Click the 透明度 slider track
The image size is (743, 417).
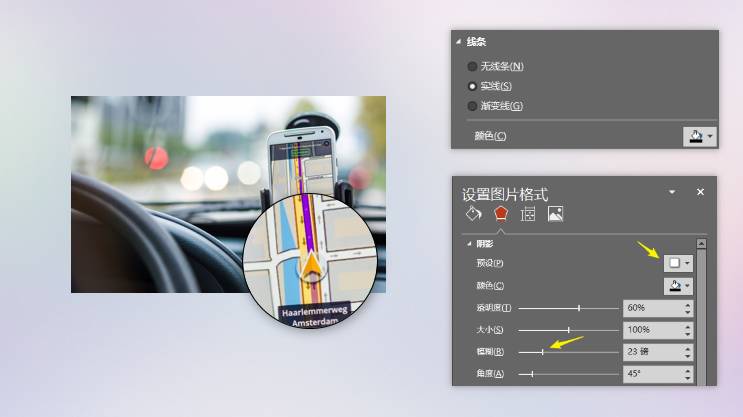click(569, 308)
